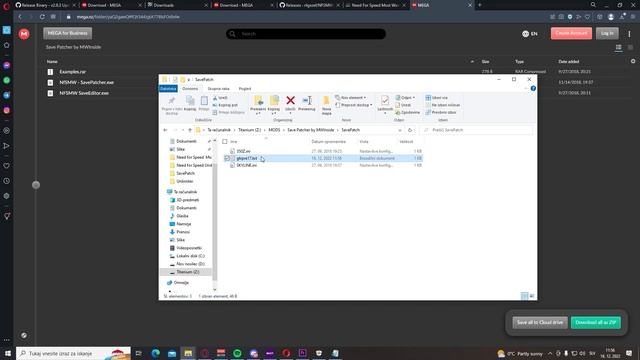Open the Spotify taskbar icon
This screenshot has width=640, height=360.
pyautogui.click(x=237, y=353)
